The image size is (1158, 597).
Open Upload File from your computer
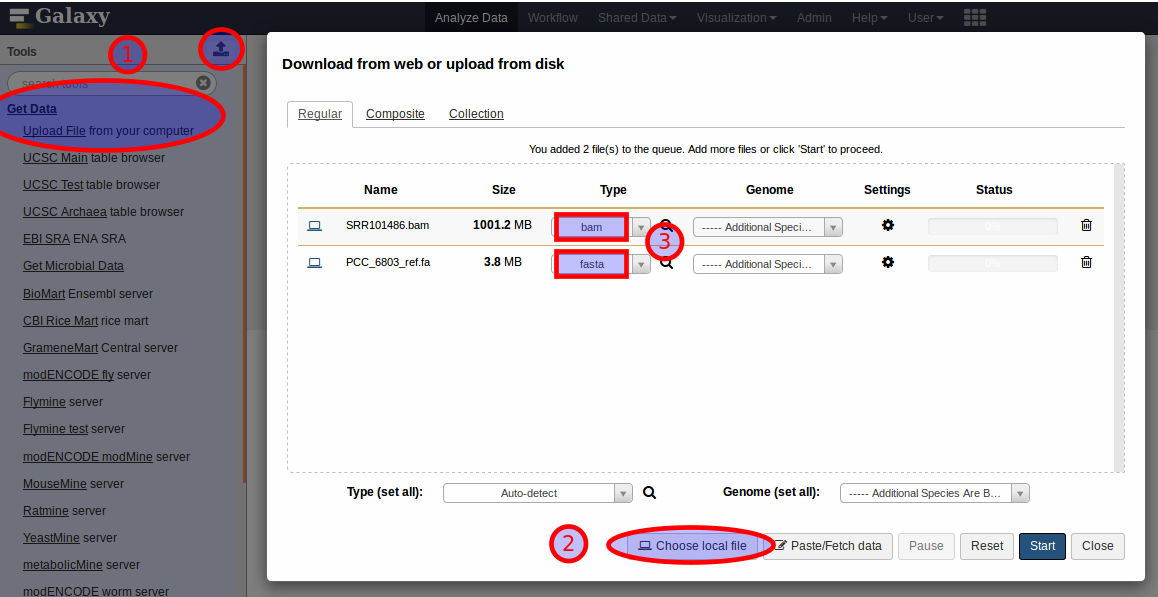click(x=108, y=131)
